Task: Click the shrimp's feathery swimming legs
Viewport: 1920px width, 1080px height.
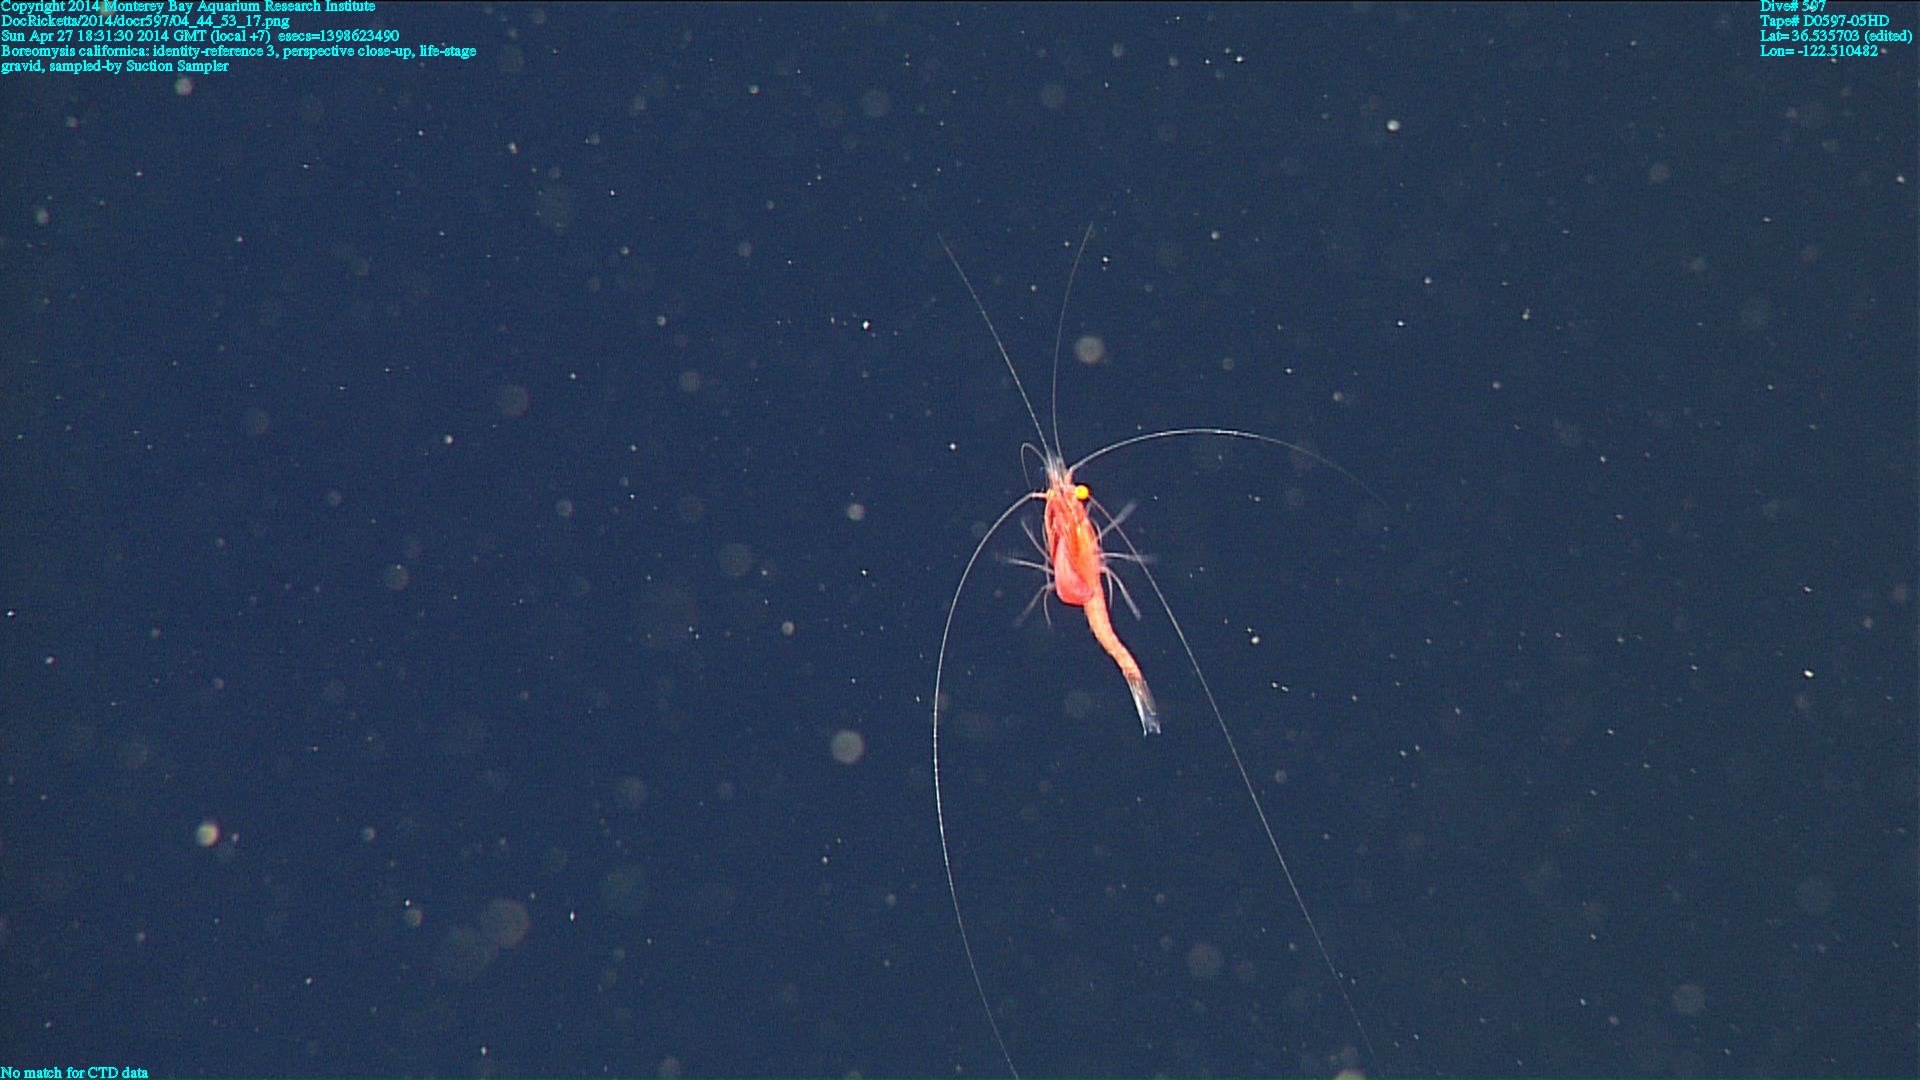Action: [1030, 565]
